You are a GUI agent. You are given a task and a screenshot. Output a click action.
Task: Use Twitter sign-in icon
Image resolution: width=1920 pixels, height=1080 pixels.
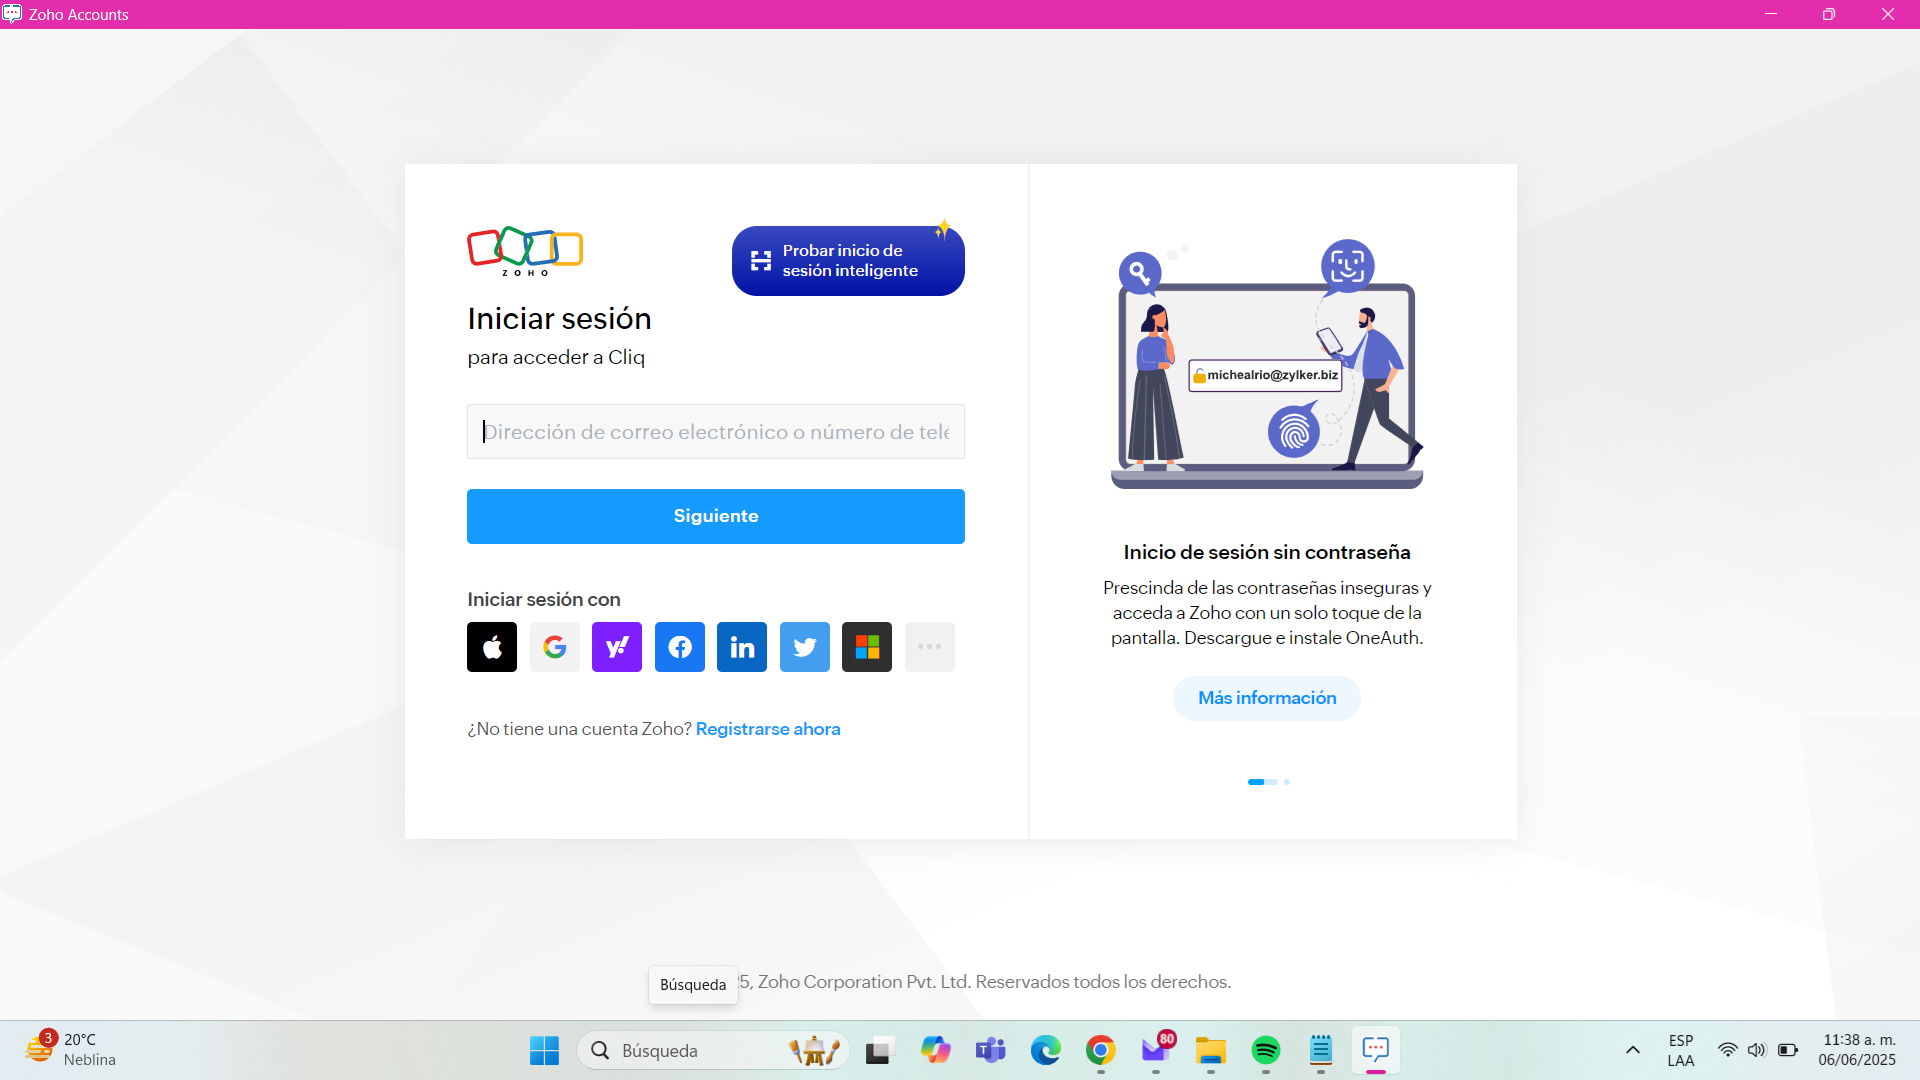click(x=805, y=647)
